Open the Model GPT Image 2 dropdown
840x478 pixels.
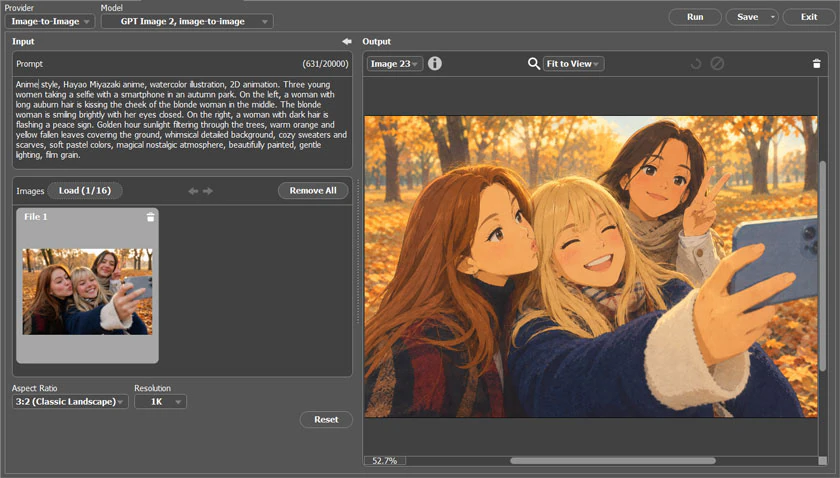pyautogui.click(x=188, y=21)
